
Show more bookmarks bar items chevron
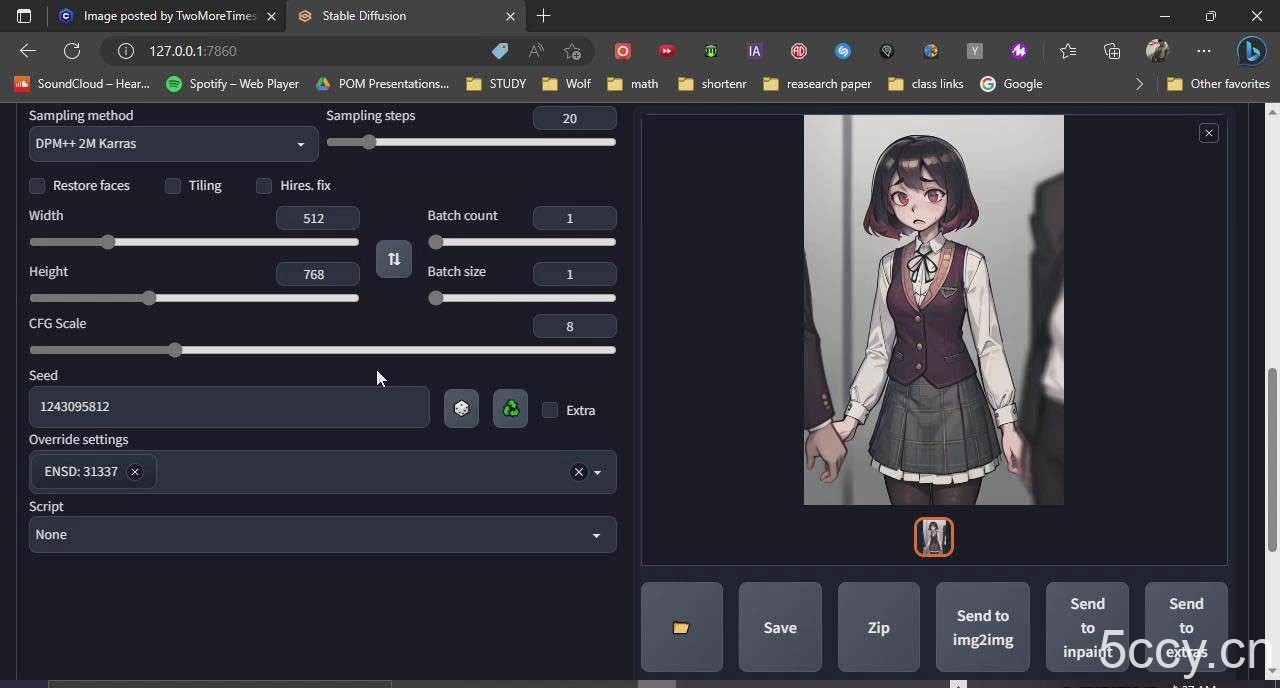tap(1139, 84)
